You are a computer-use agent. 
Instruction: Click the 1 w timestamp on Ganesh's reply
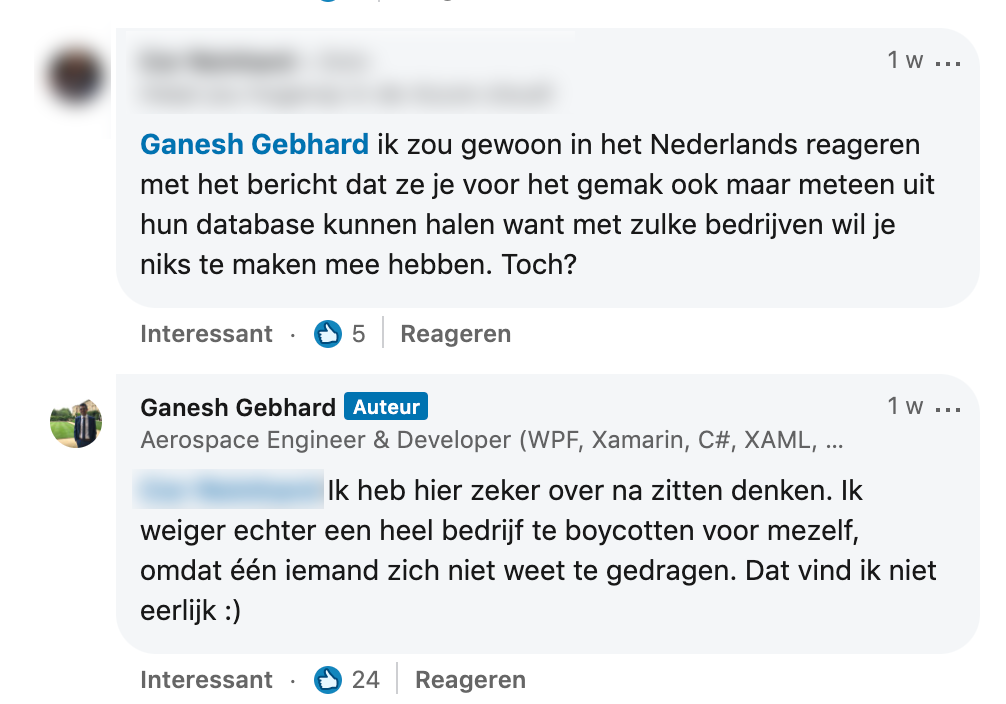[905, 406]
